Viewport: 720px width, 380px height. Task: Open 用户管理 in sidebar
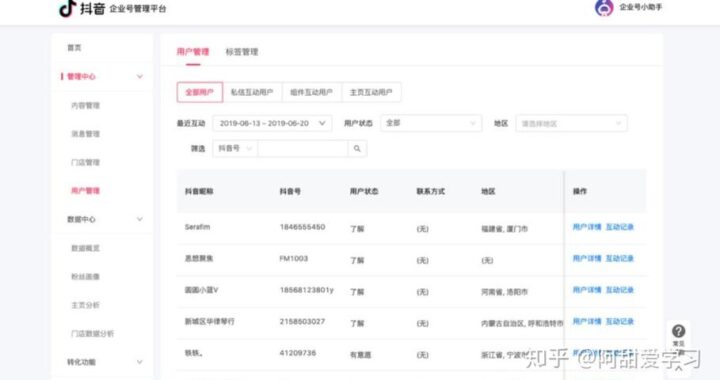tap(85, 190)
